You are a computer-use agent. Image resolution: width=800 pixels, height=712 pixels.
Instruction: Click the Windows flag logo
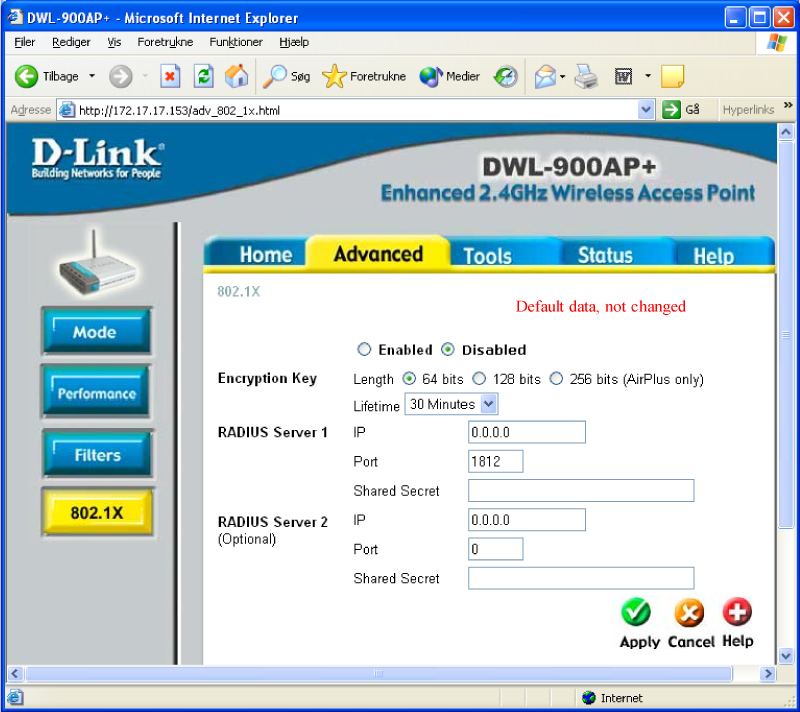pyautogui.click(x=777, y=43)
